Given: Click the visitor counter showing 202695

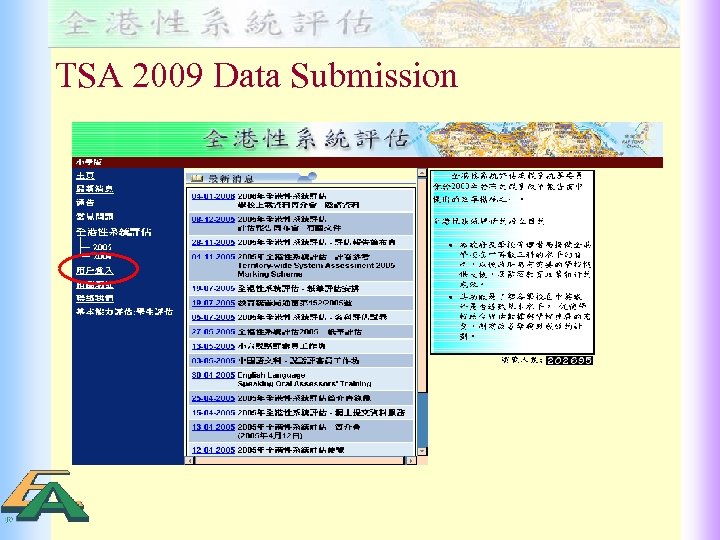Looking at the screenshot, I should pos(569,360).
